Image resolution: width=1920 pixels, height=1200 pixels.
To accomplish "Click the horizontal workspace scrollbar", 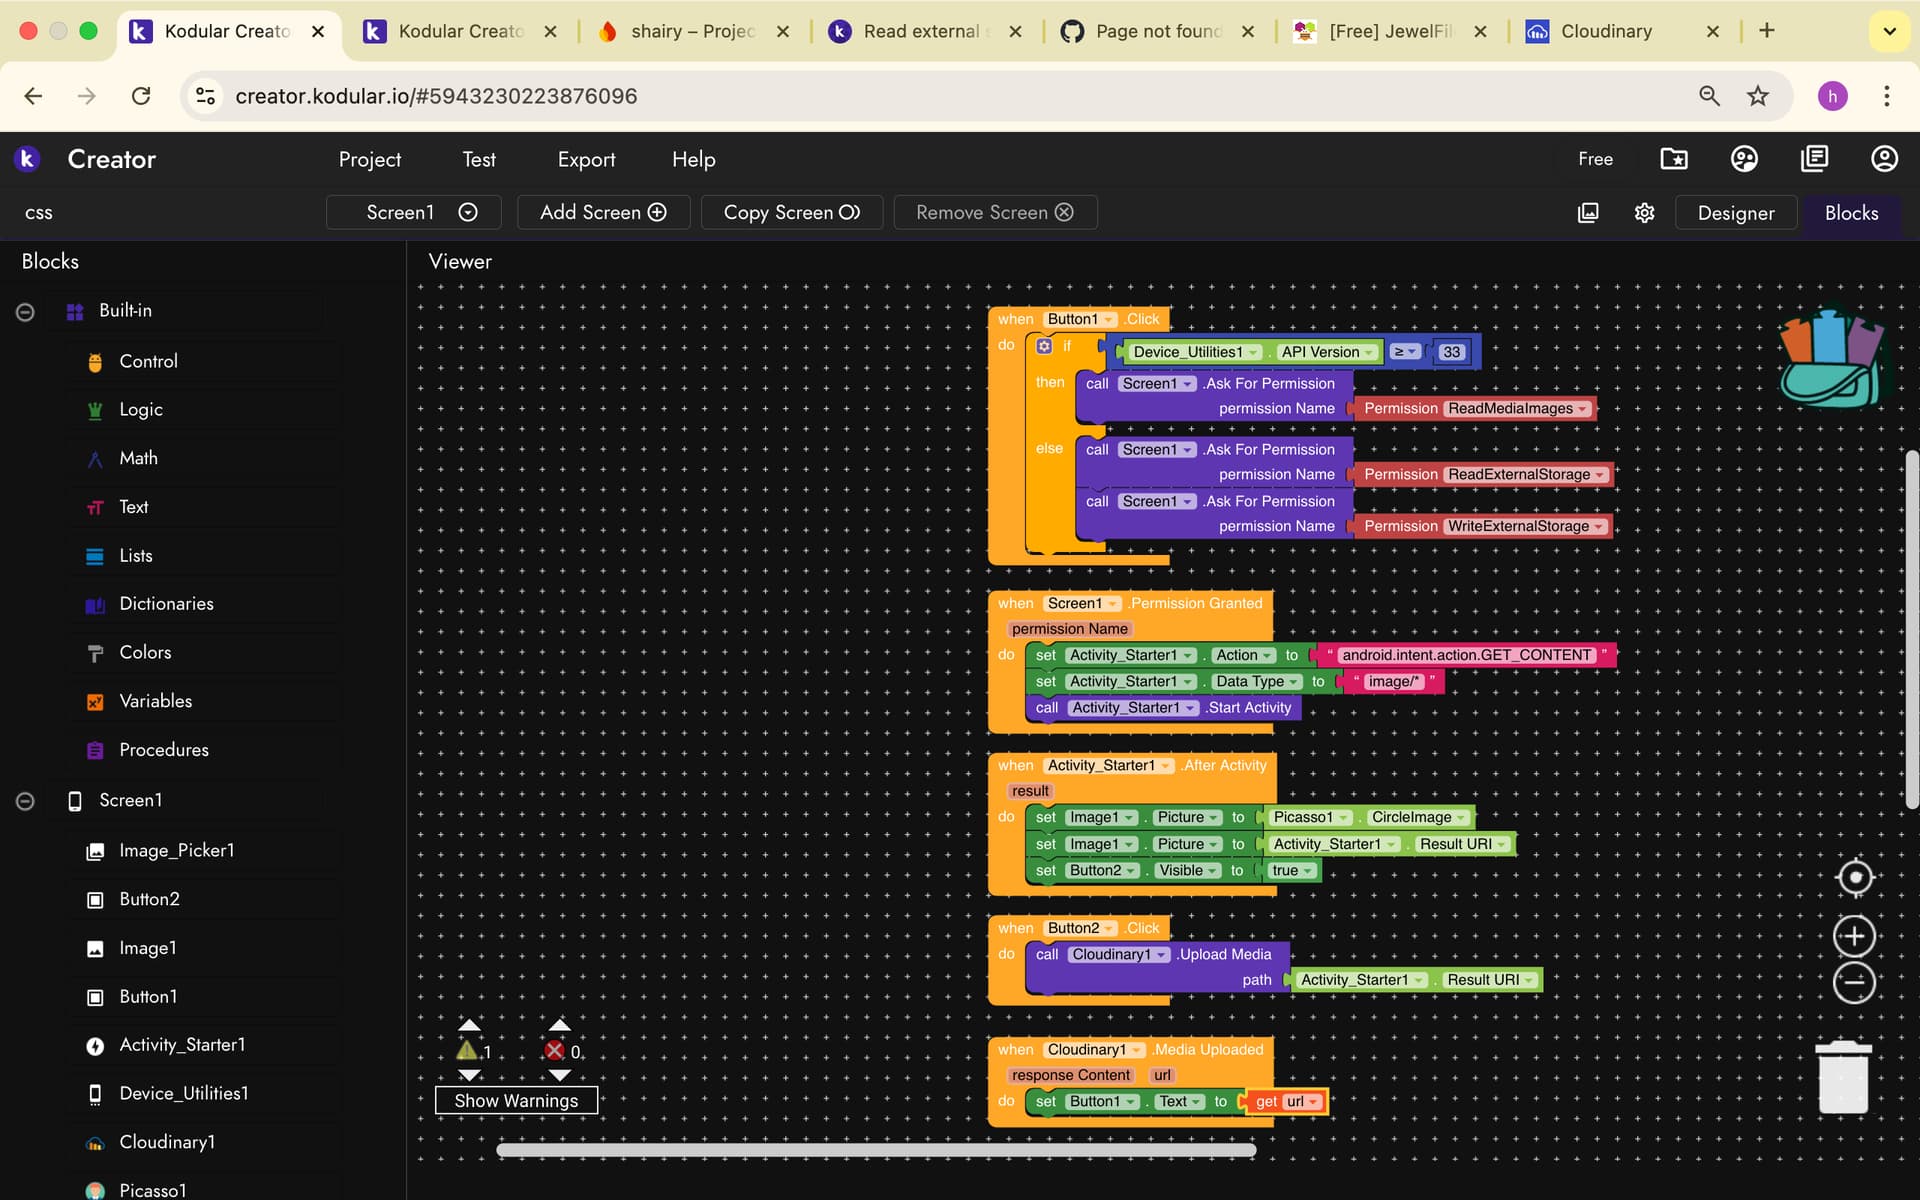I will point(876,1150).
